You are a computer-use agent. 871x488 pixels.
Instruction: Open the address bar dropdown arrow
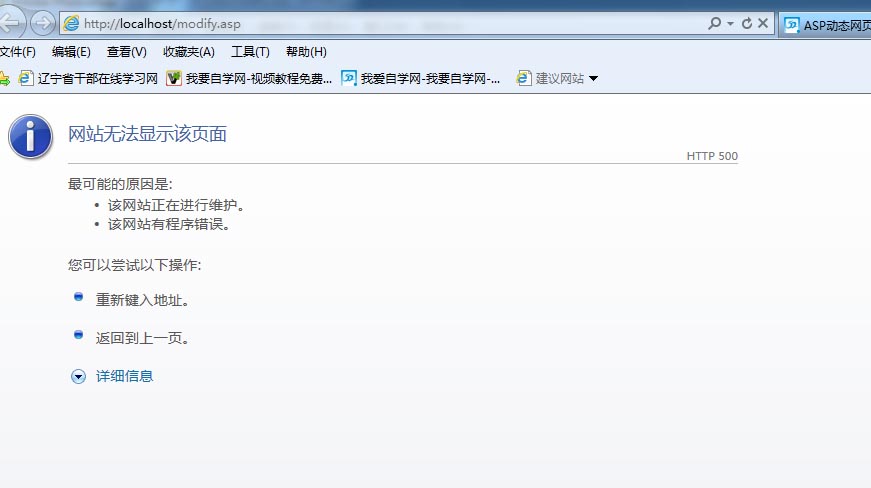pyautogui.click(x=730, y=23)
